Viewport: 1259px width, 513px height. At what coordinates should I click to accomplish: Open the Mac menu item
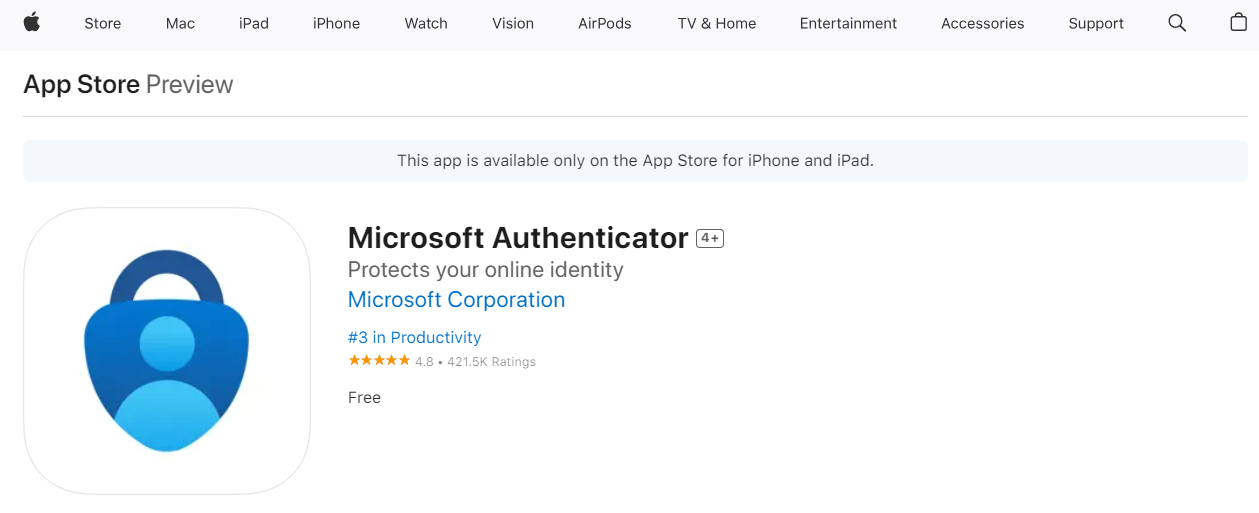tap(180, 23)
